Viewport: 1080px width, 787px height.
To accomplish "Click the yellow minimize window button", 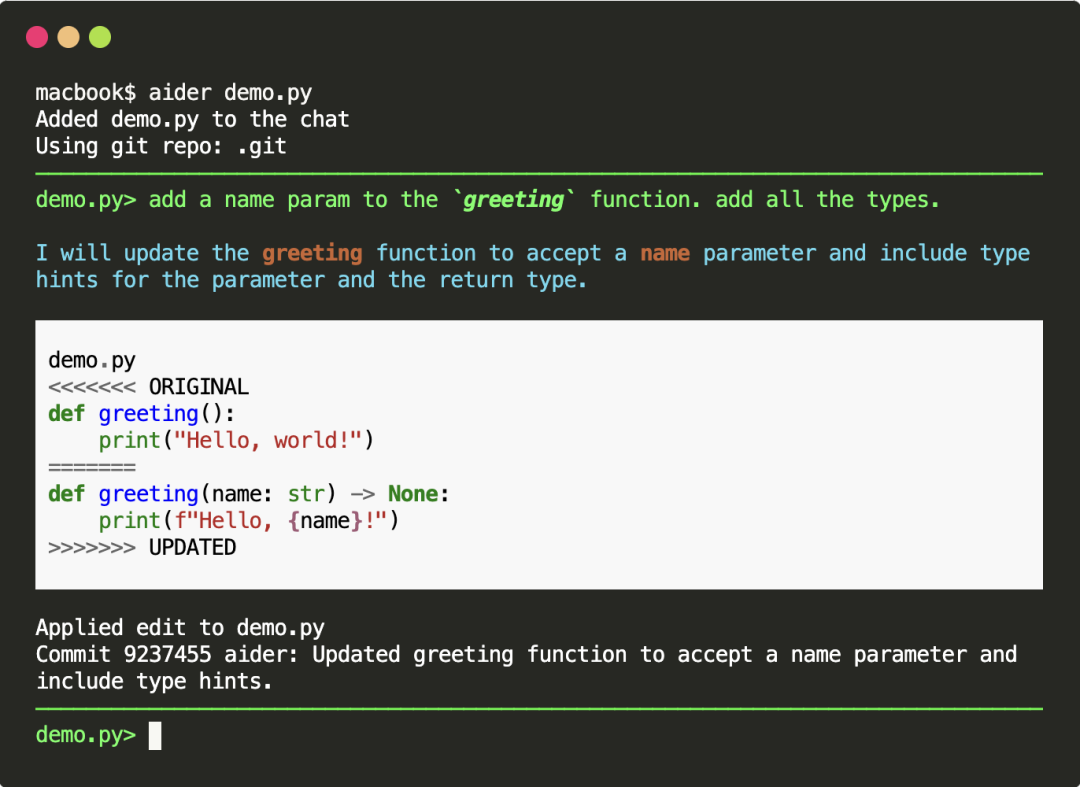I will [x=68, y=37].
